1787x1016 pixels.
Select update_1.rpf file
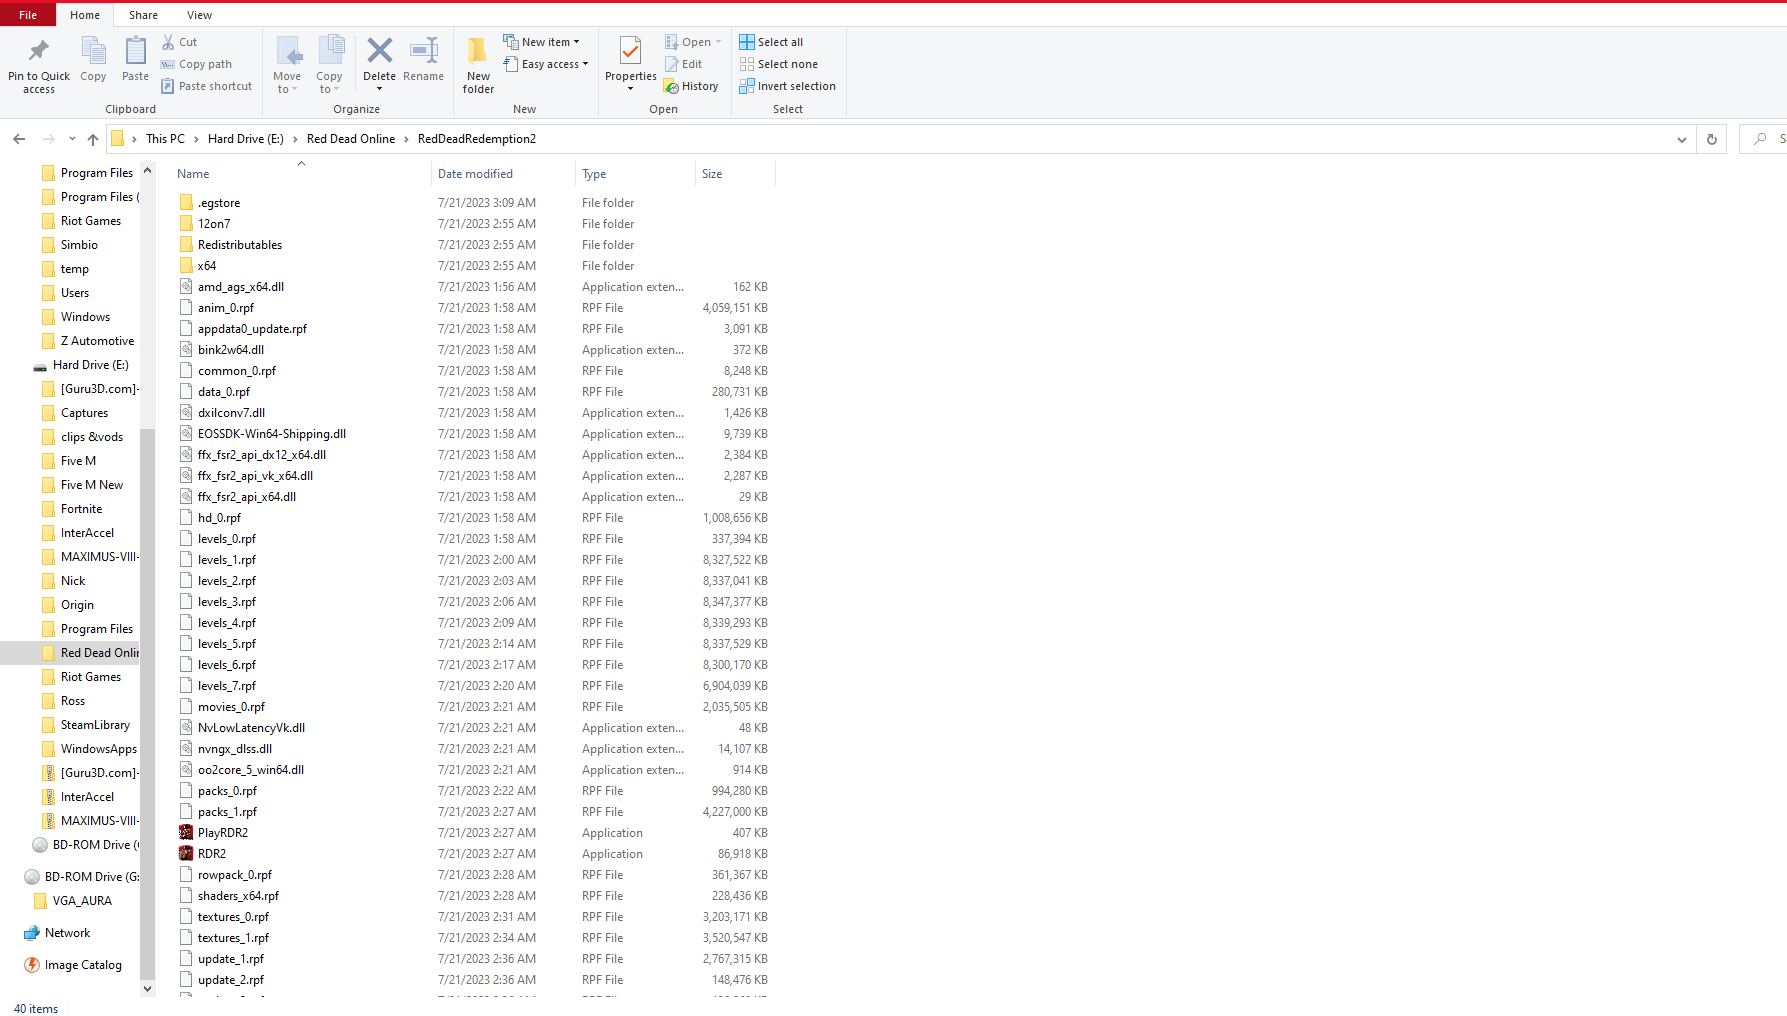(x=231, y=959)
